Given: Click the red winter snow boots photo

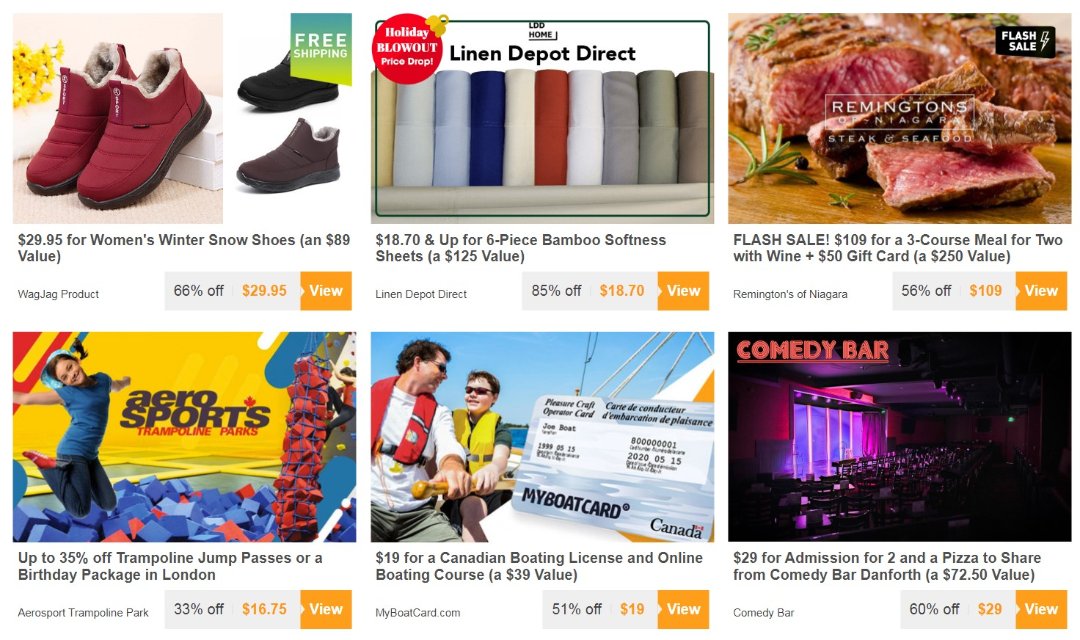Looking at the screenshot, I should click(x=118, y=118).
